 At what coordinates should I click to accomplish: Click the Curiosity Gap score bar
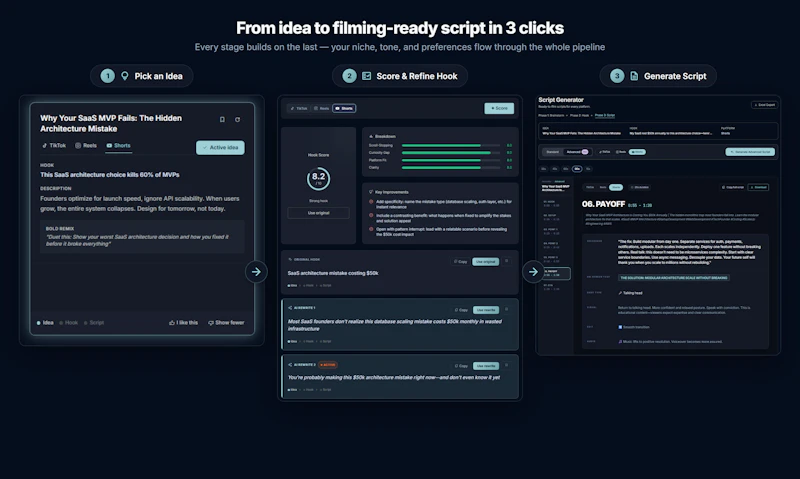click(x=451, y=153)
